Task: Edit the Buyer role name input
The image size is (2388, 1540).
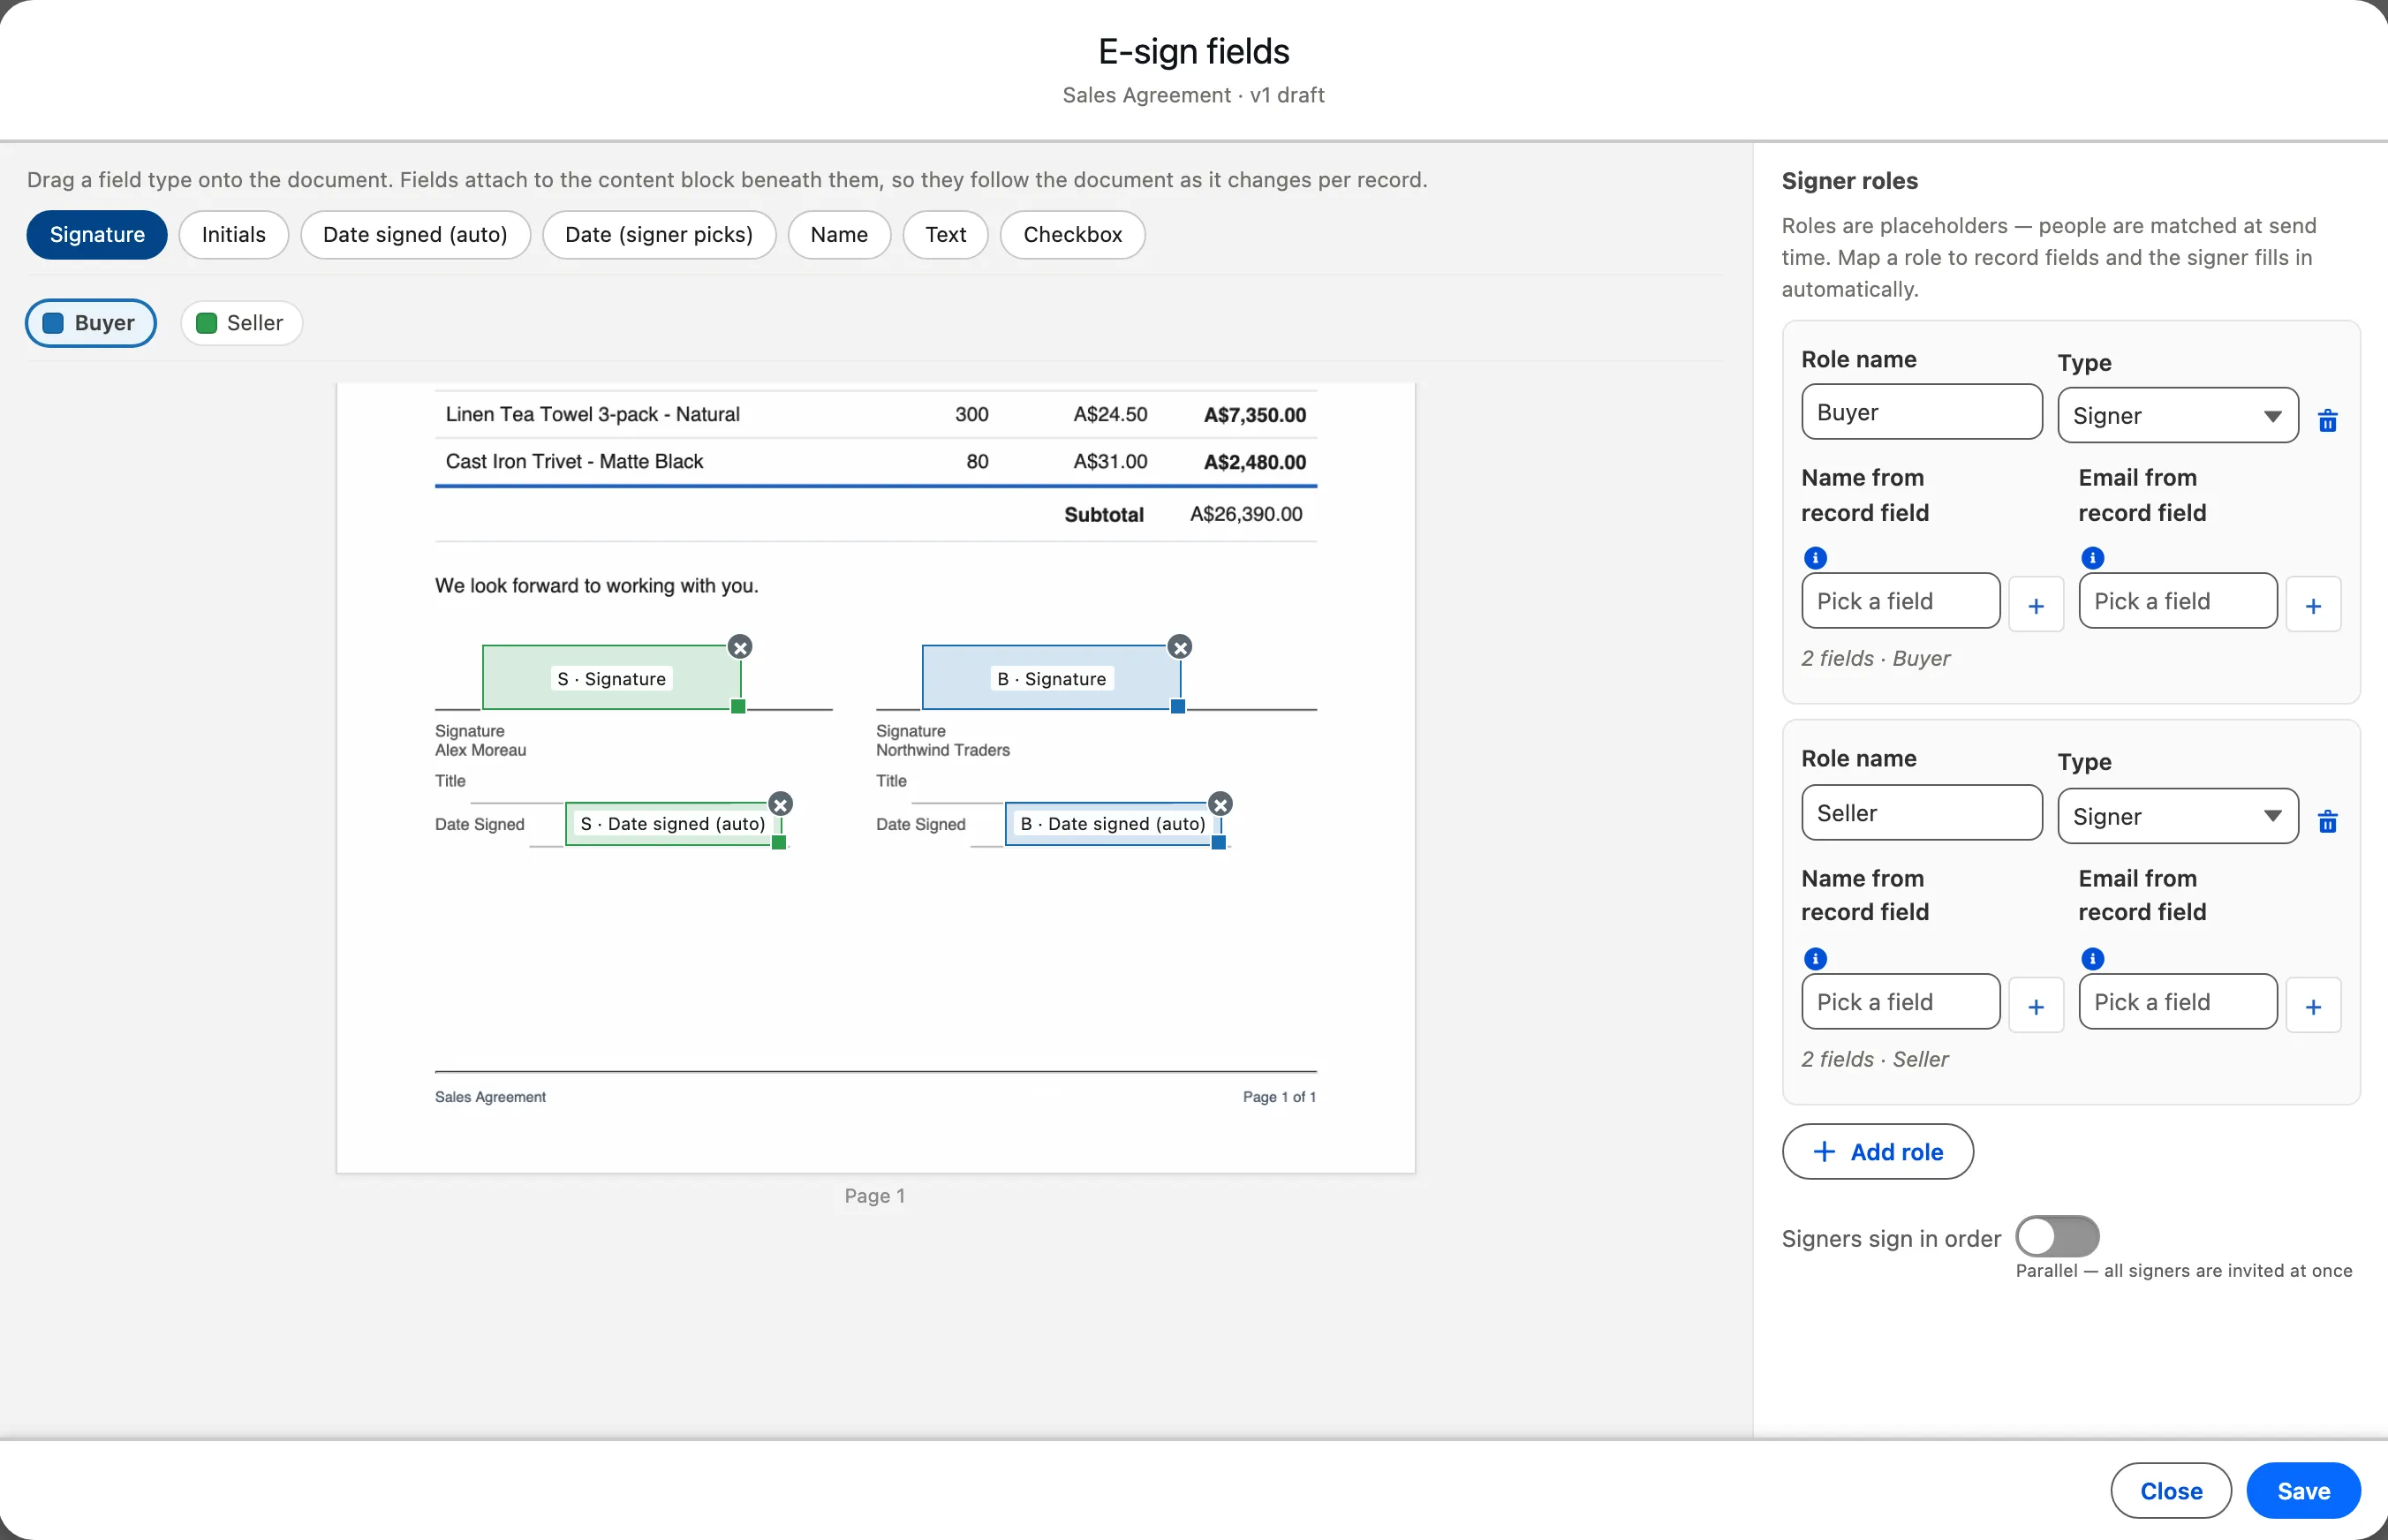Action: click(1921, 412)
